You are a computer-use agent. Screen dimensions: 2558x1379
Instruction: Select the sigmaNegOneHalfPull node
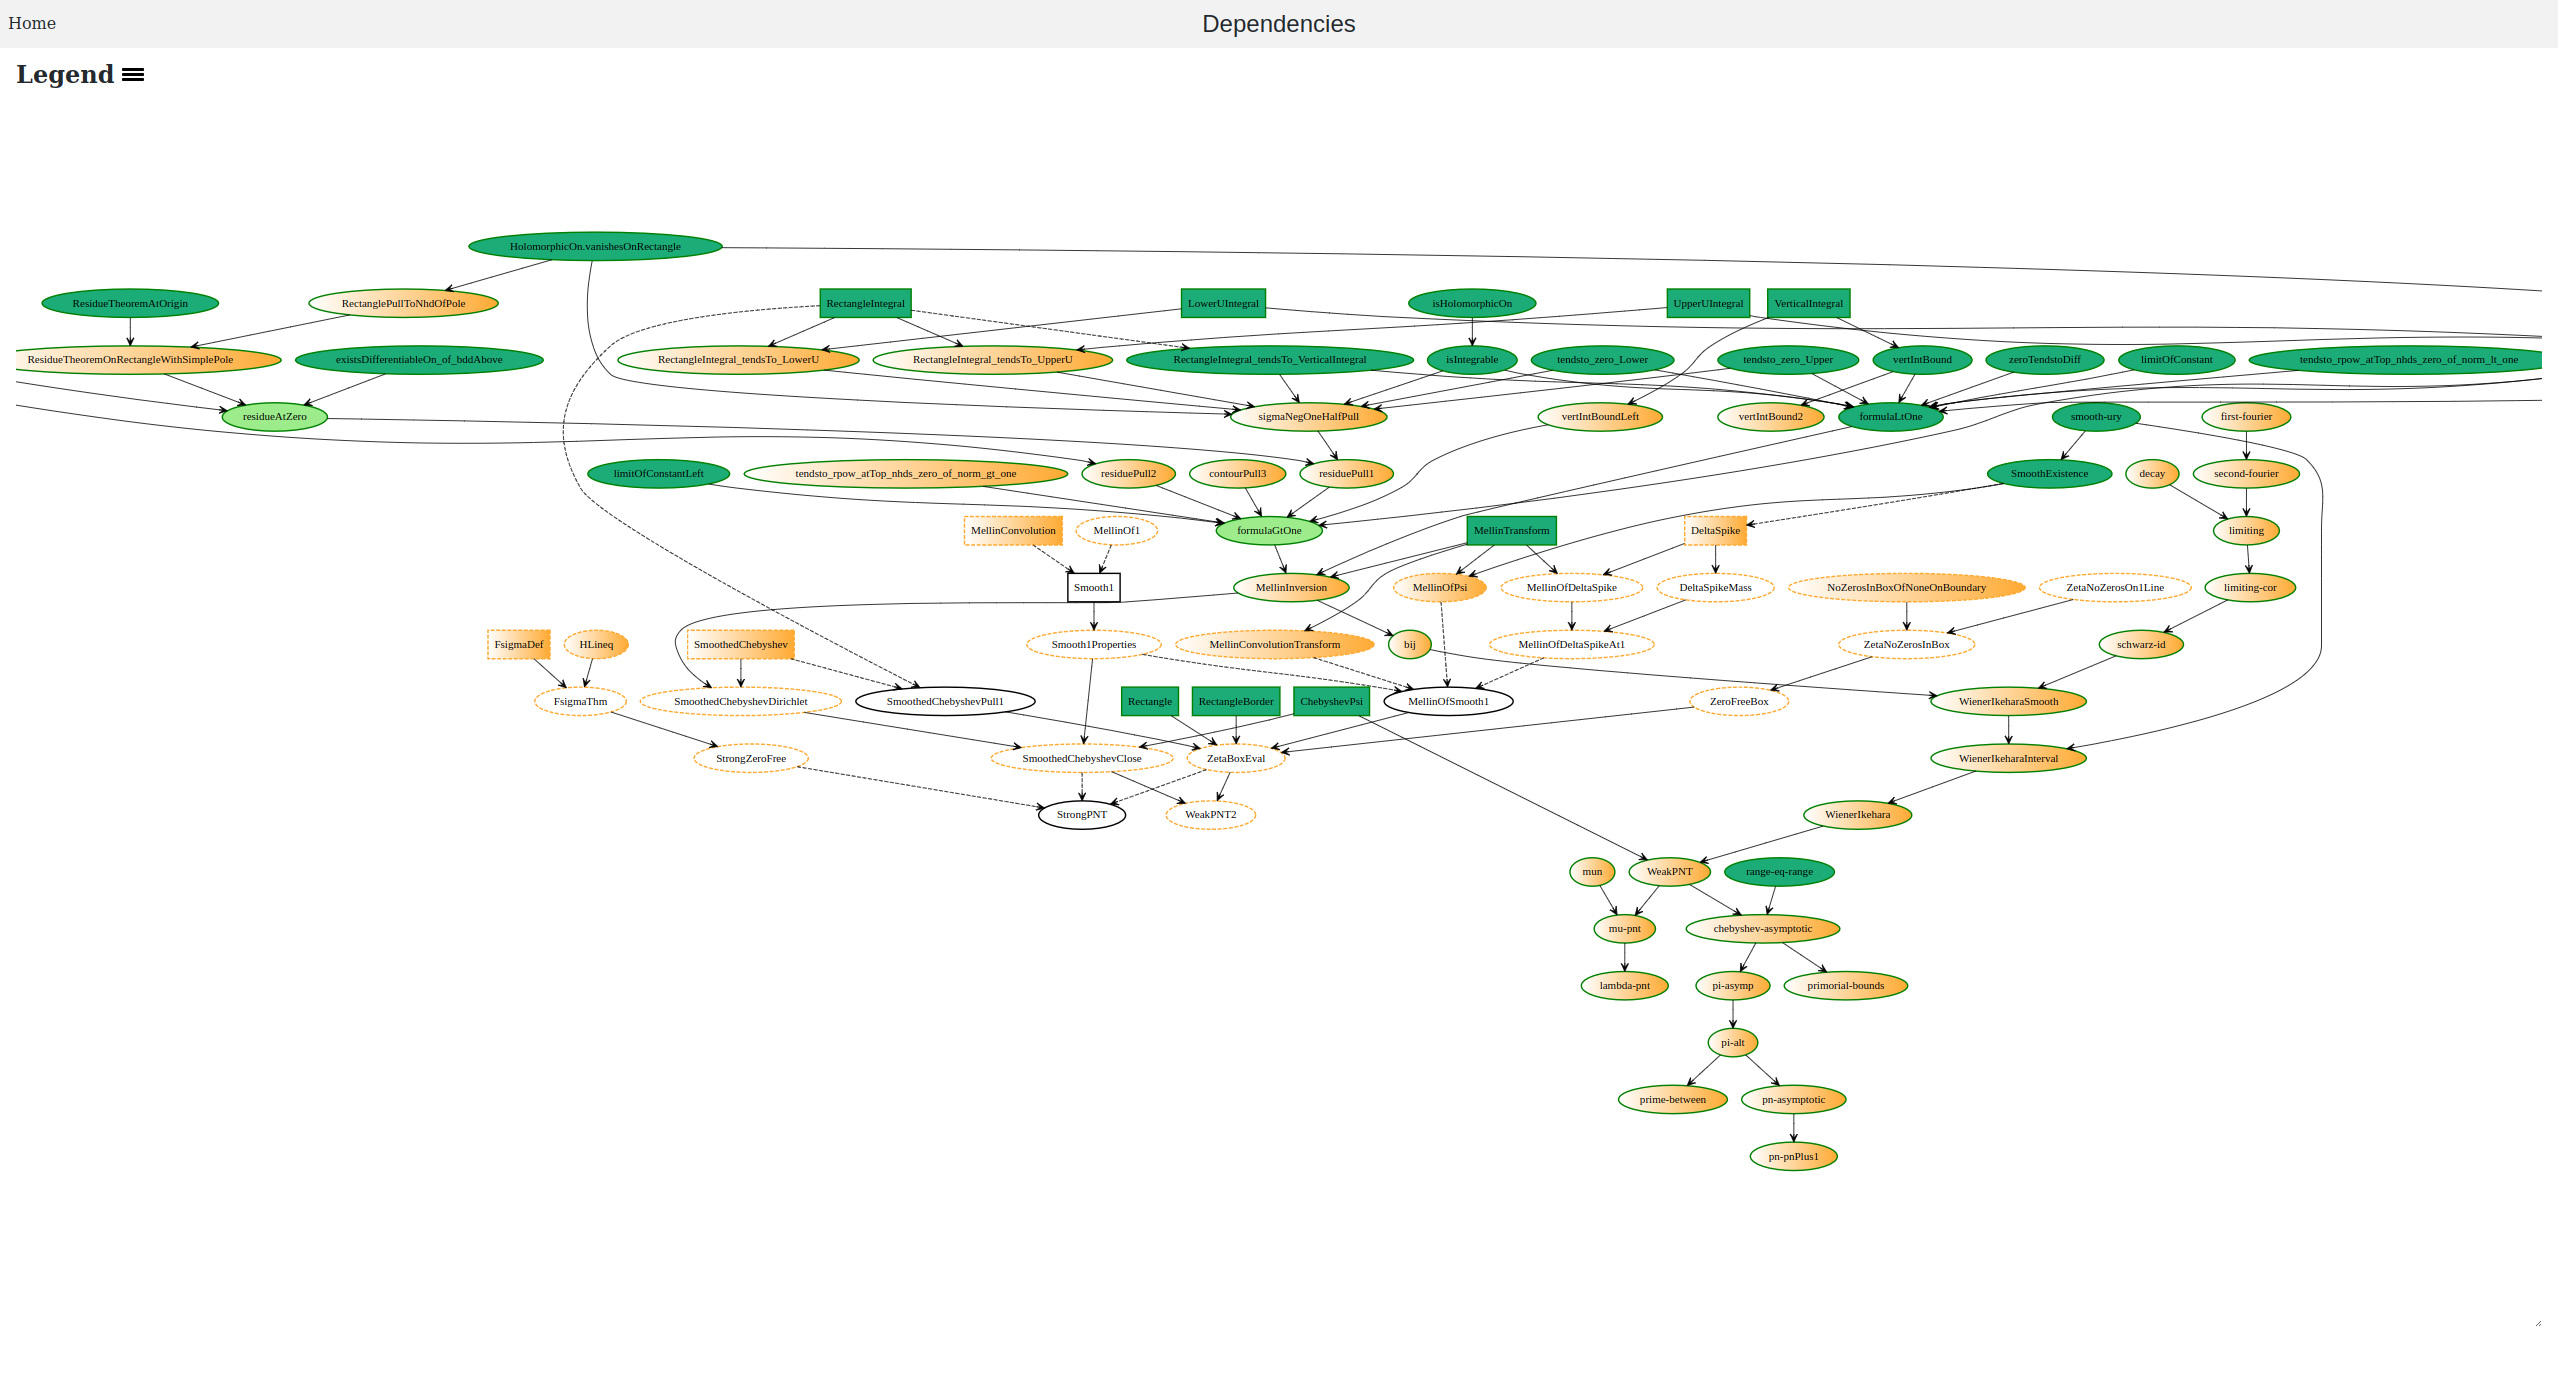(1308, 417)
